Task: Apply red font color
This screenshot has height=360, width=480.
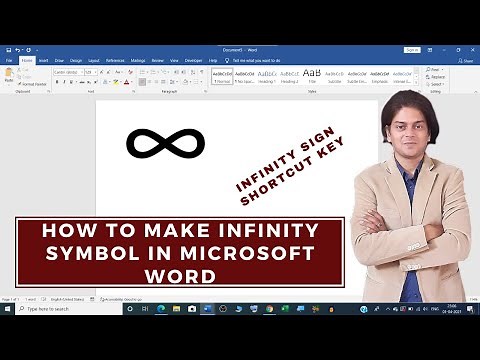Action: (x=126, y=82)
